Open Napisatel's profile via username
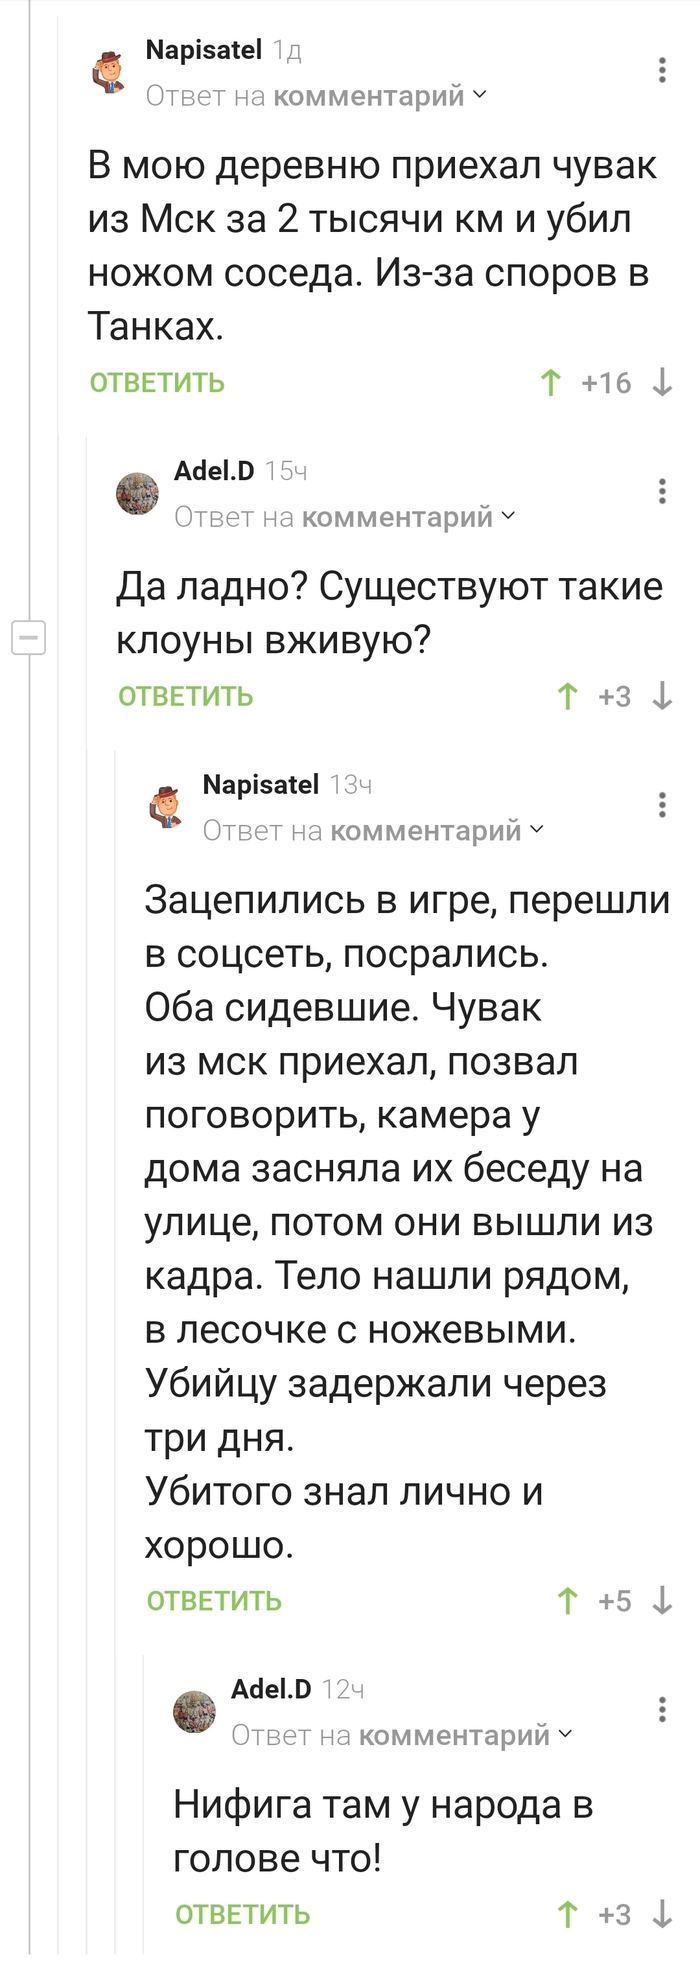Image resolution: width=700 pixels, height=1981 pixels. 205,48
